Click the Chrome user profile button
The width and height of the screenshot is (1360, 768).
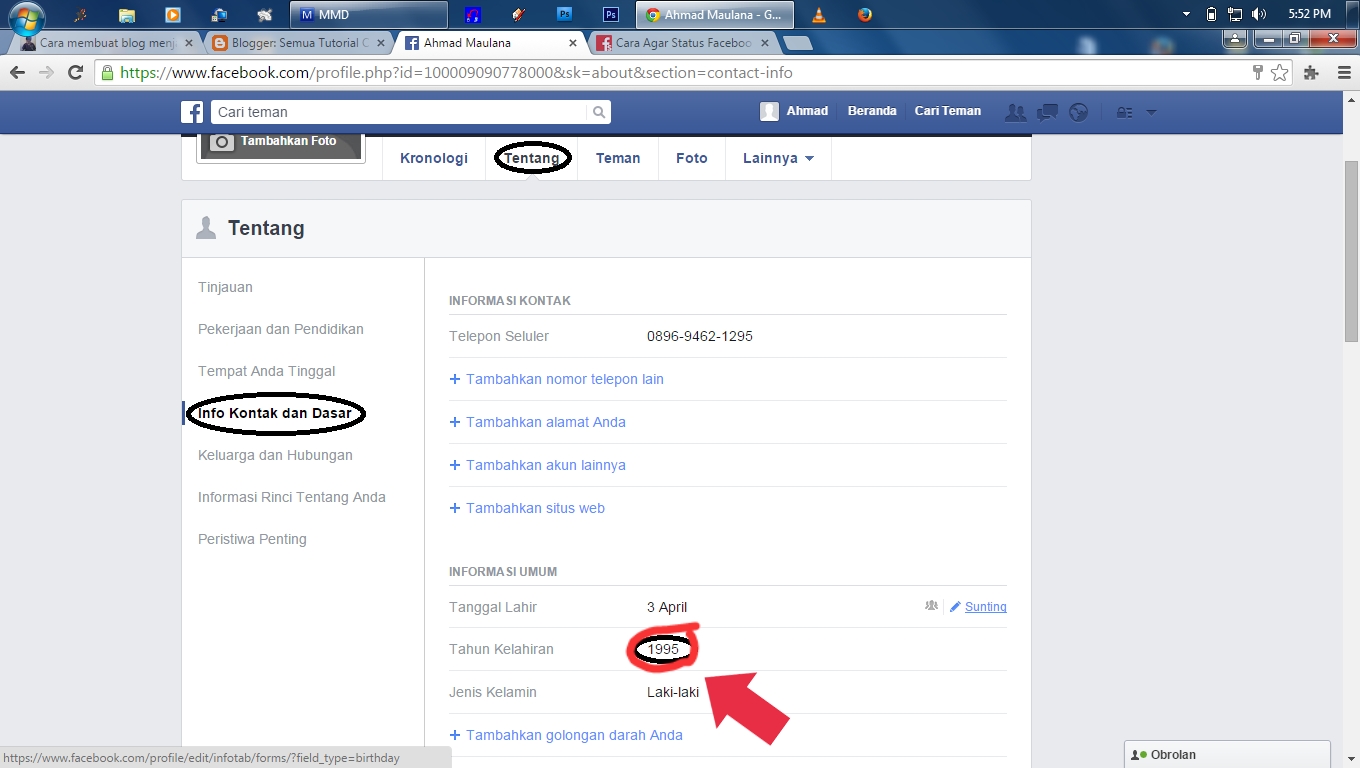1235,38
